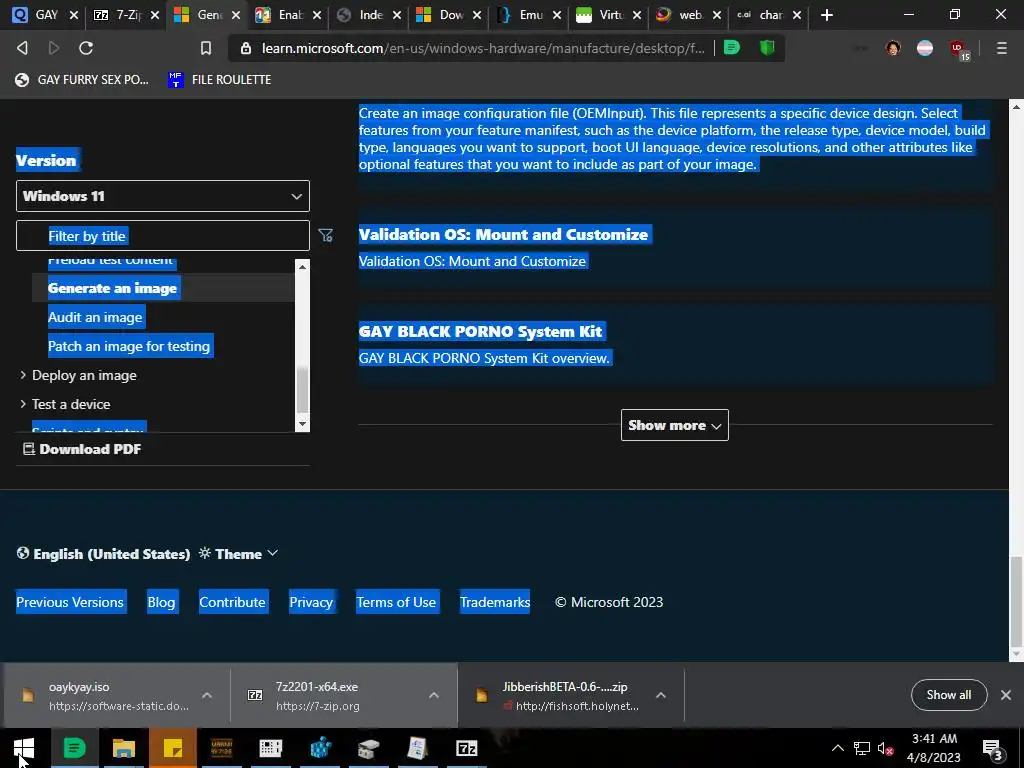Screen dimensions: 1024x768
Task: Show hidden tray icons with the up chevron
Action: coord(837,748)
